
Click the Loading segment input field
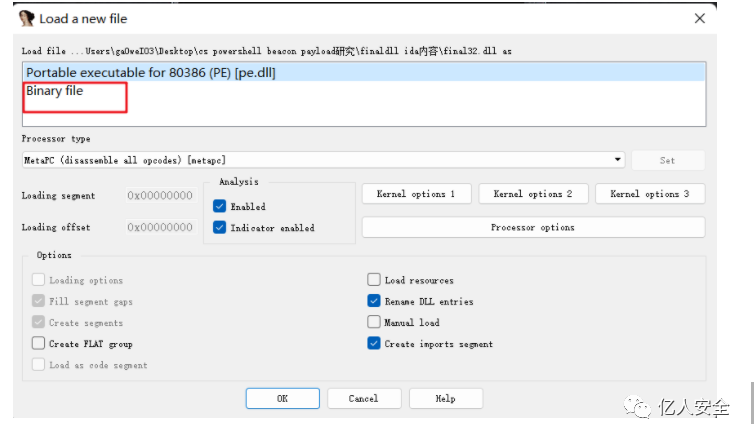(161, 195)
